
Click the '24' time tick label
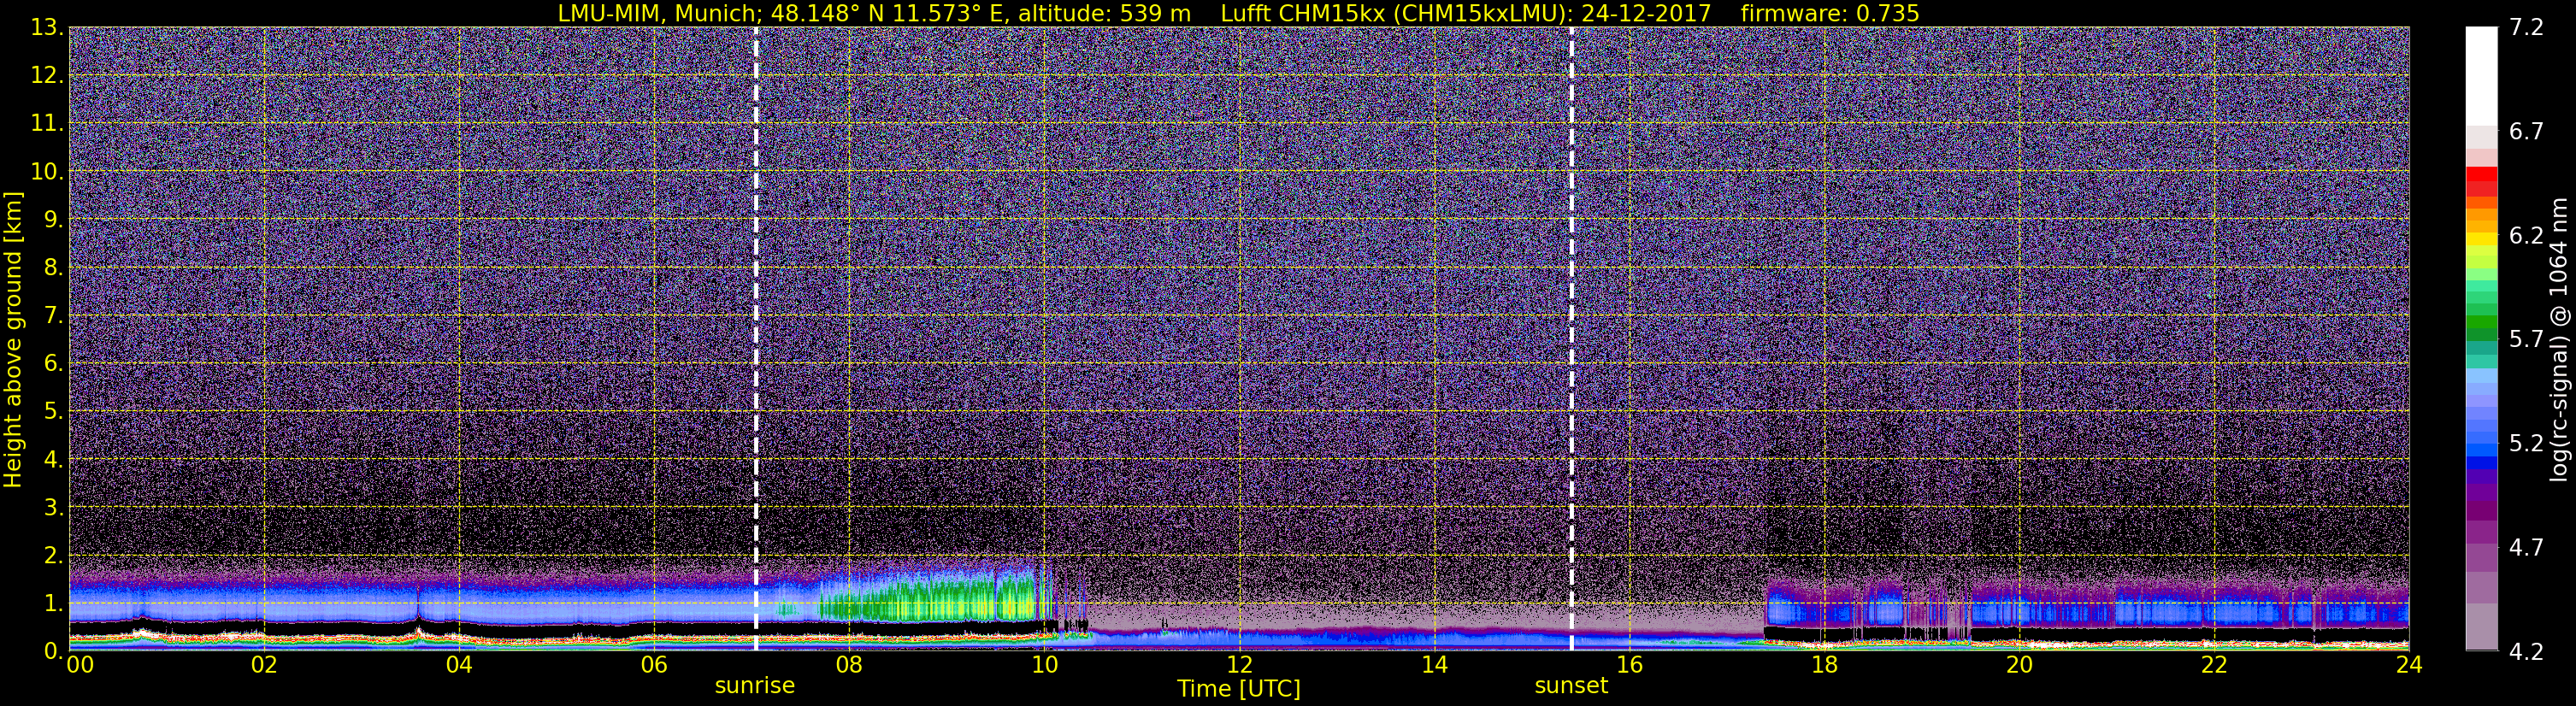coord(2409,666)
